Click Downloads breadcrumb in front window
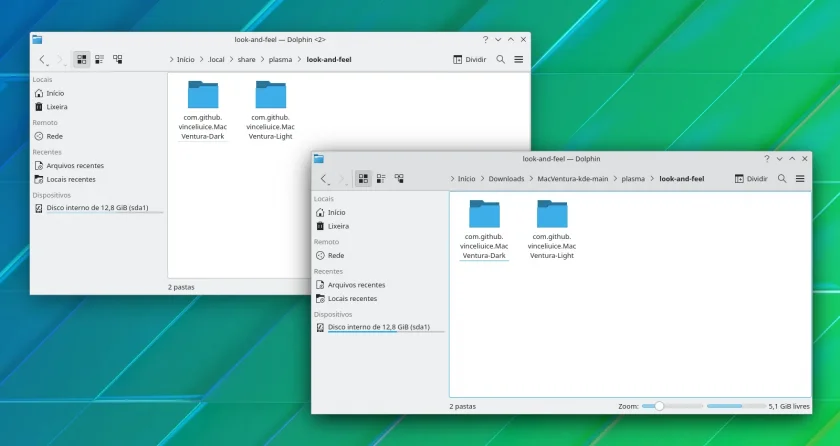The width and height of the screenshot is (840, 446). [506, 179]
